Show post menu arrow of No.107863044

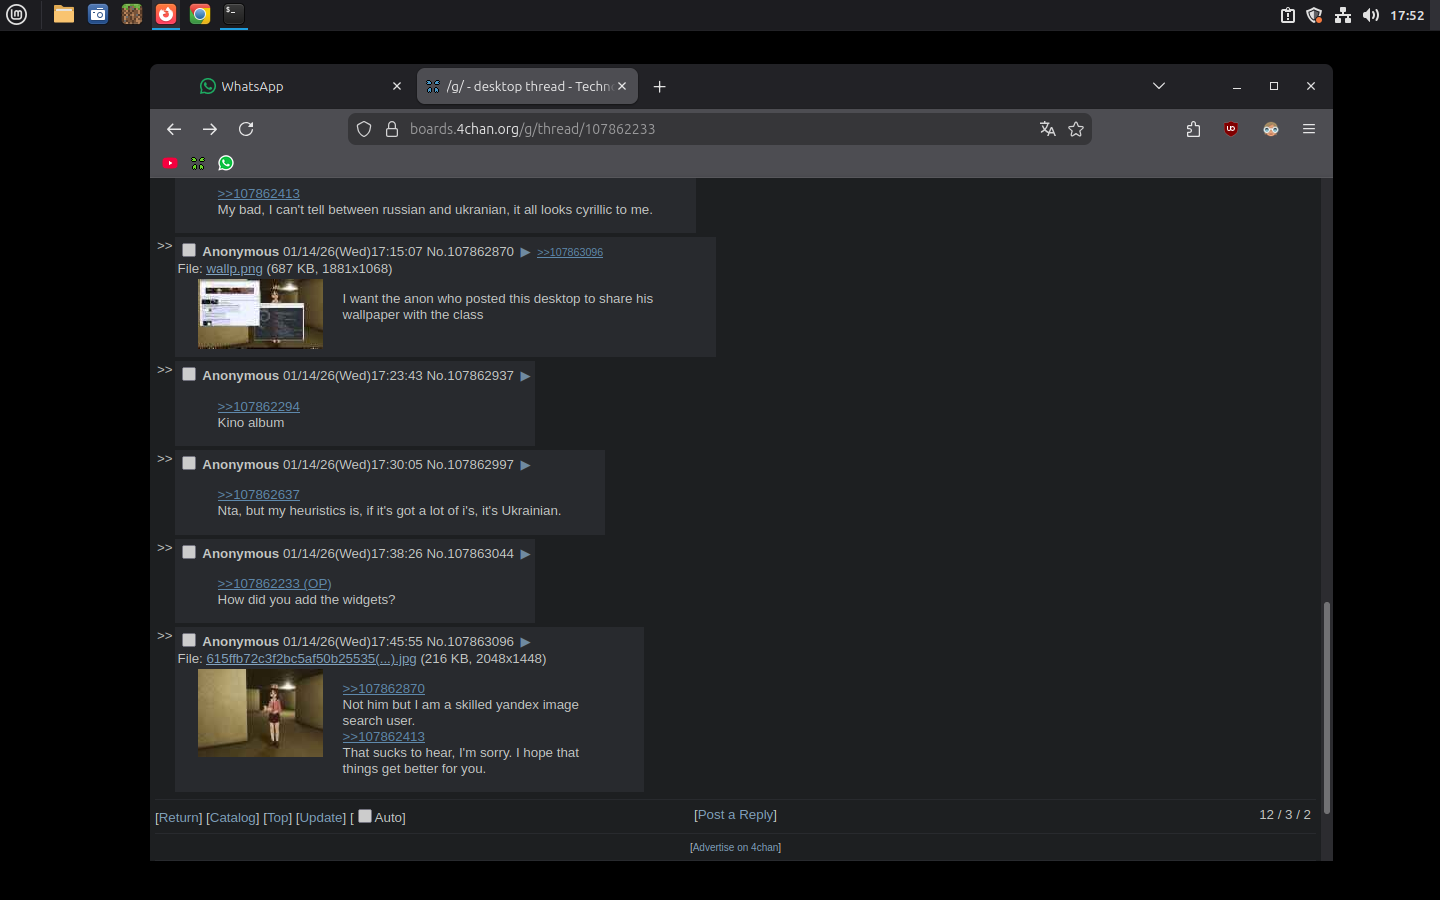pyautogui.click(x=525, y=554)
